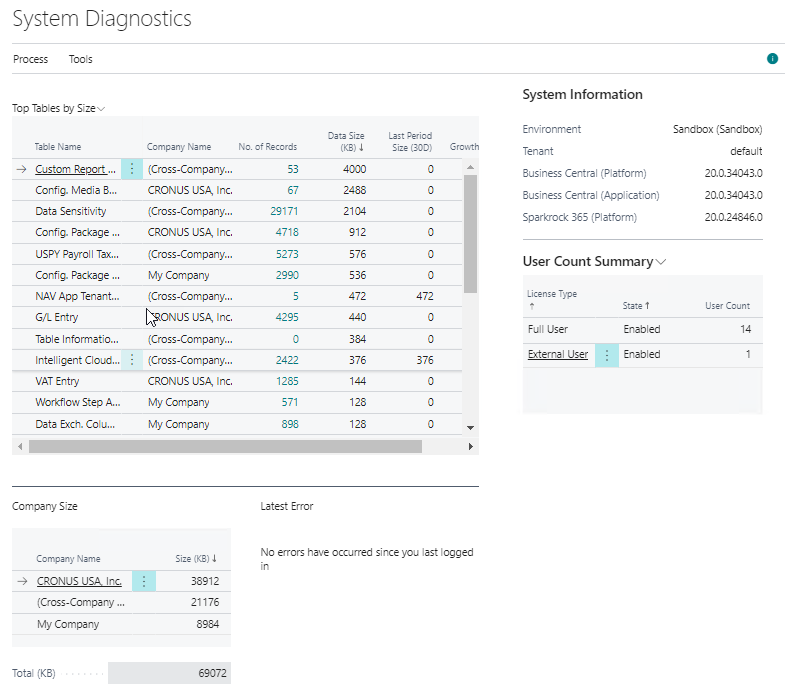Select the Table Informatio... table row
The width and height of the screenshot is (794, 693).
[237, 339]
